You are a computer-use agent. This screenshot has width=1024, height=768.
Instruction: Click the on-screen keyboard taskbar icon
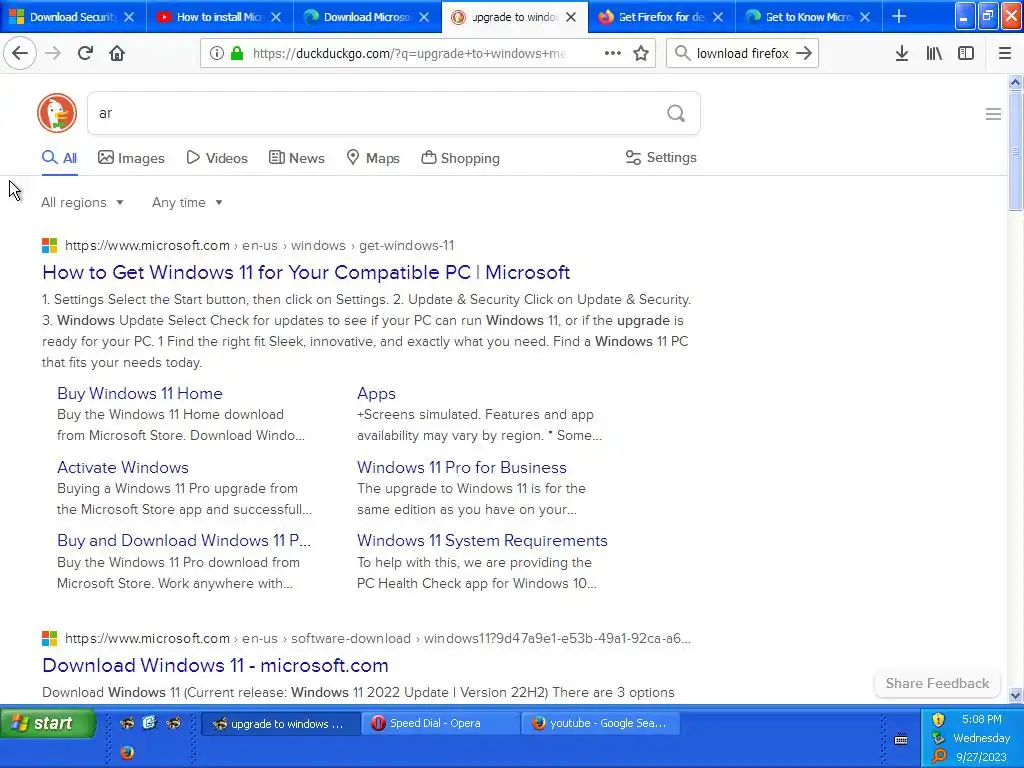pyautogui.click(x=901, y=739)
